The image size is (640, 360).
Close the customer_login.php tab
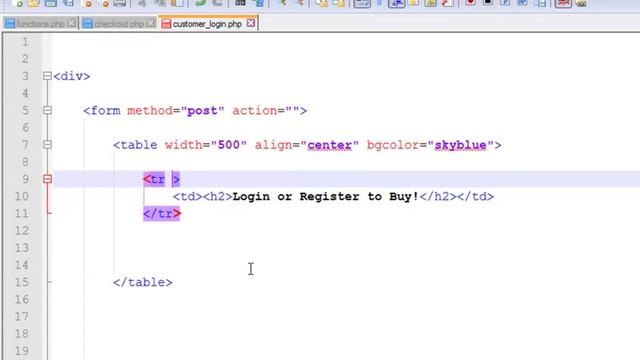tap(251, 23)
